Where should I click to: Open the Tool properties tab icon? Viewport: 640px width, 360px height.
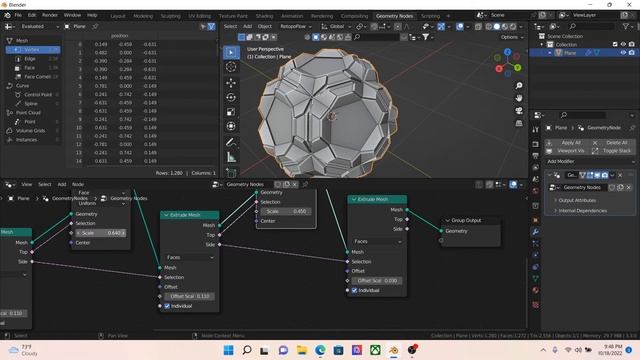coord(536,130)
